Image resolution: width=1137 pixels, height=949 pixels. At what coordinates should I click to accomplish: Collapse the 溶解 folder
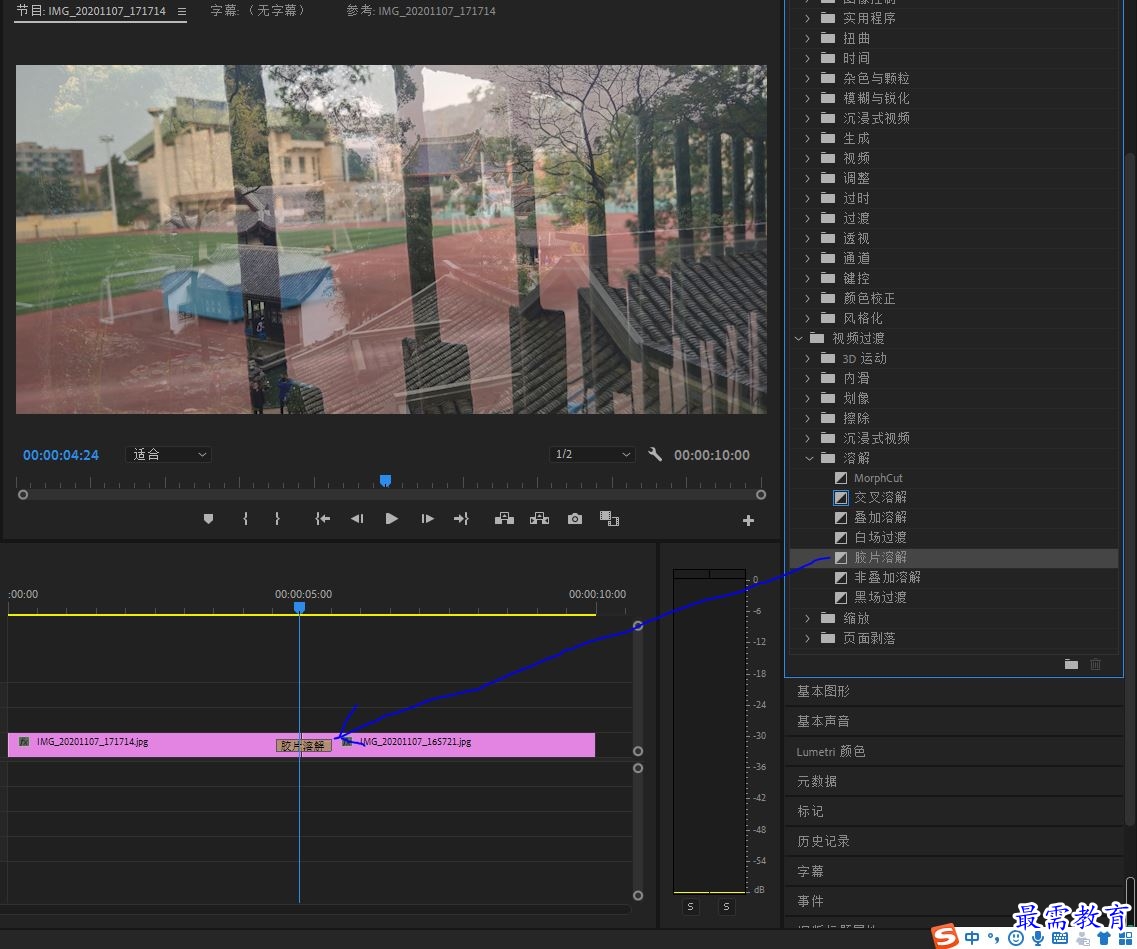[x=809, y=458]
